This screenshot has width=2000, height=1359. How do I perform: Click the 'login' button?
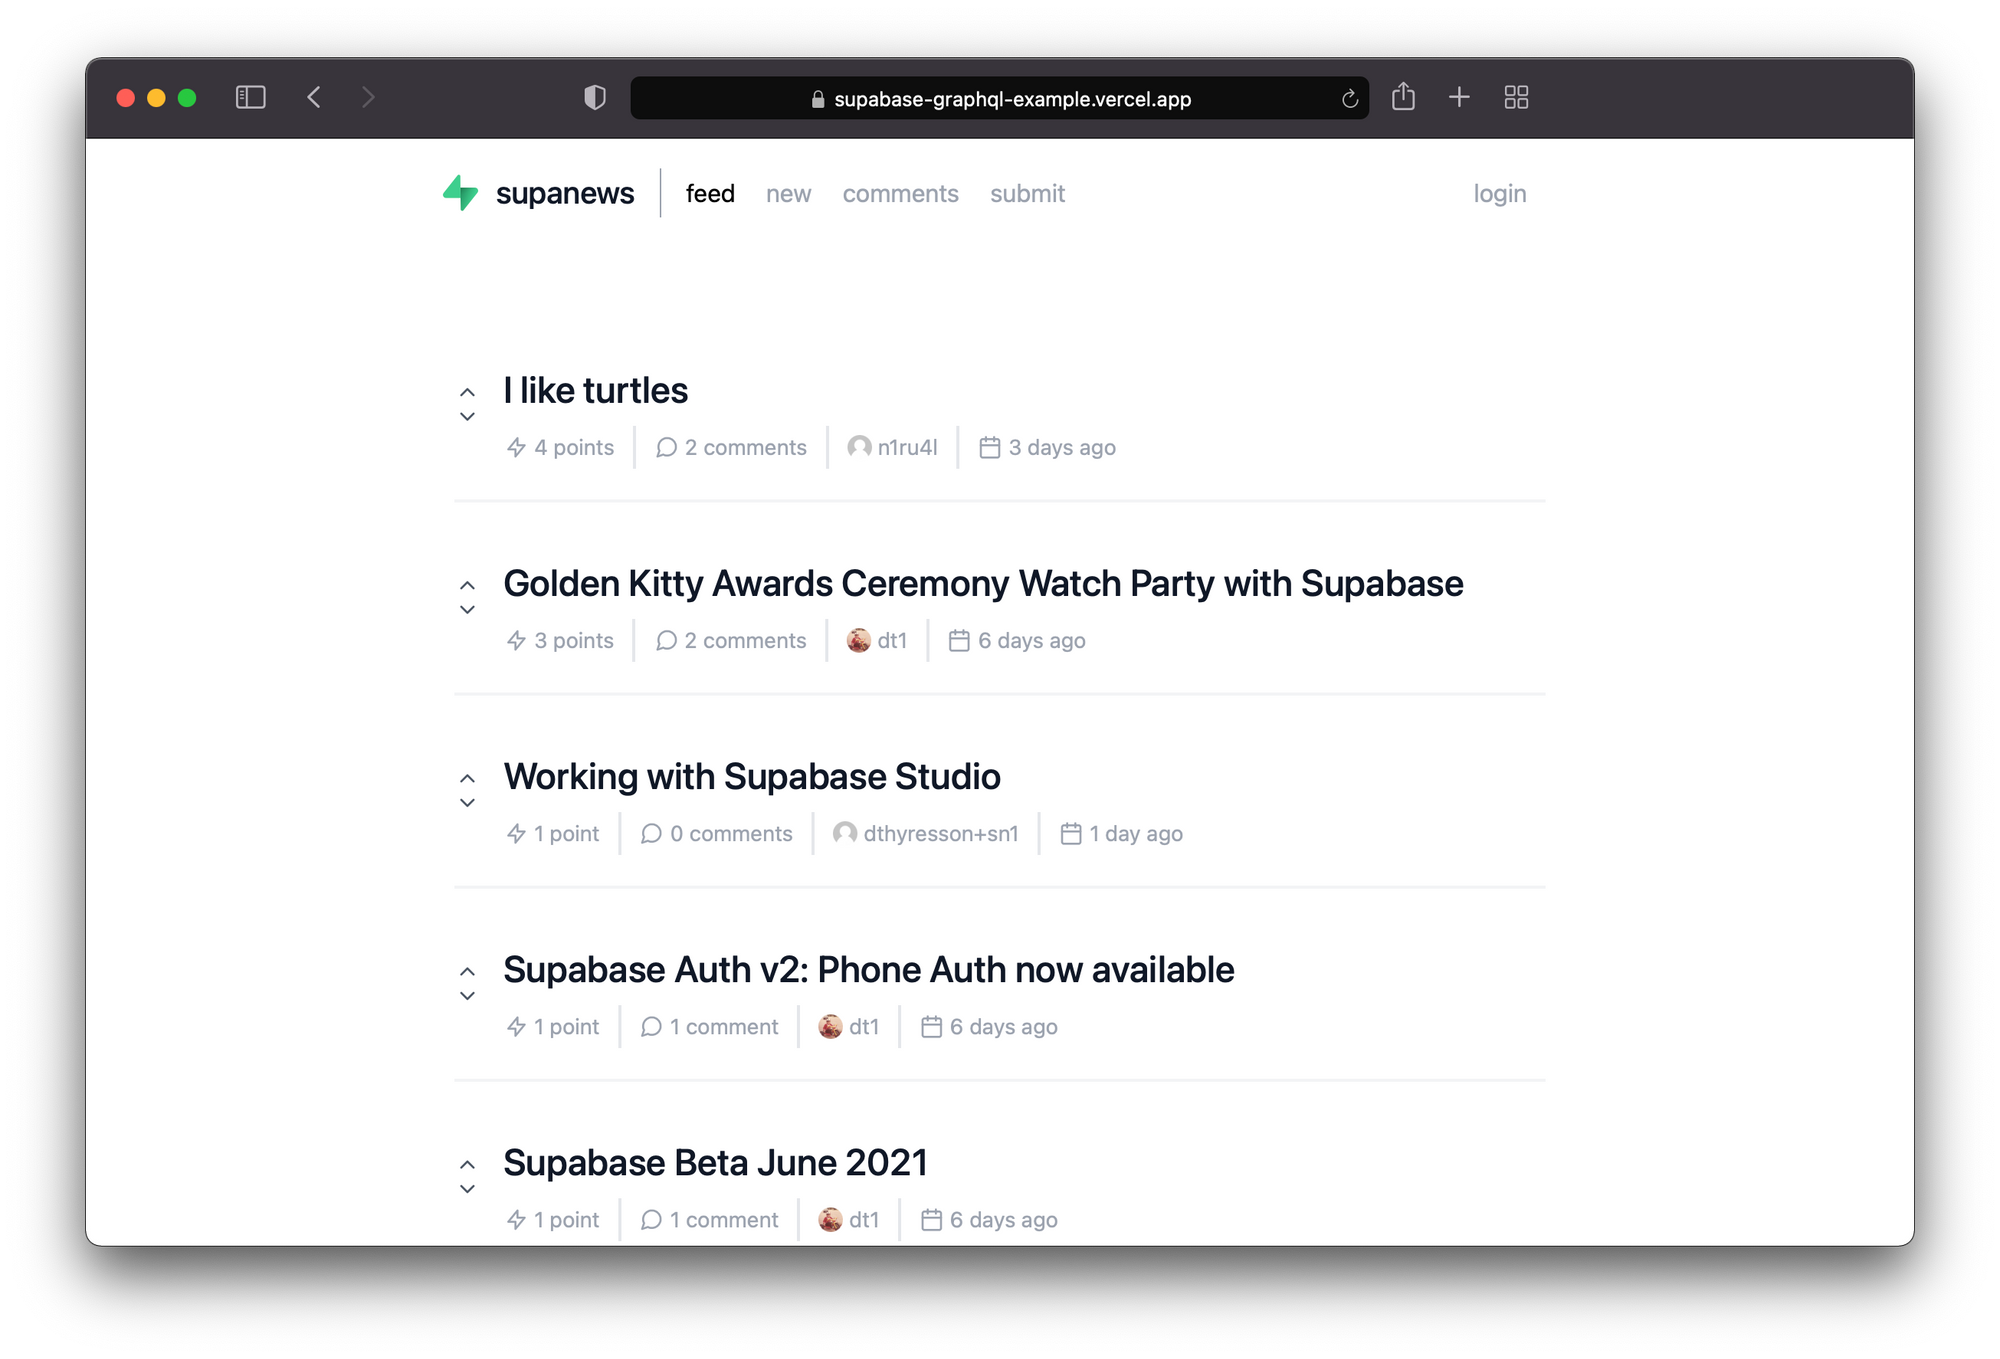[x=1498, y=193]
